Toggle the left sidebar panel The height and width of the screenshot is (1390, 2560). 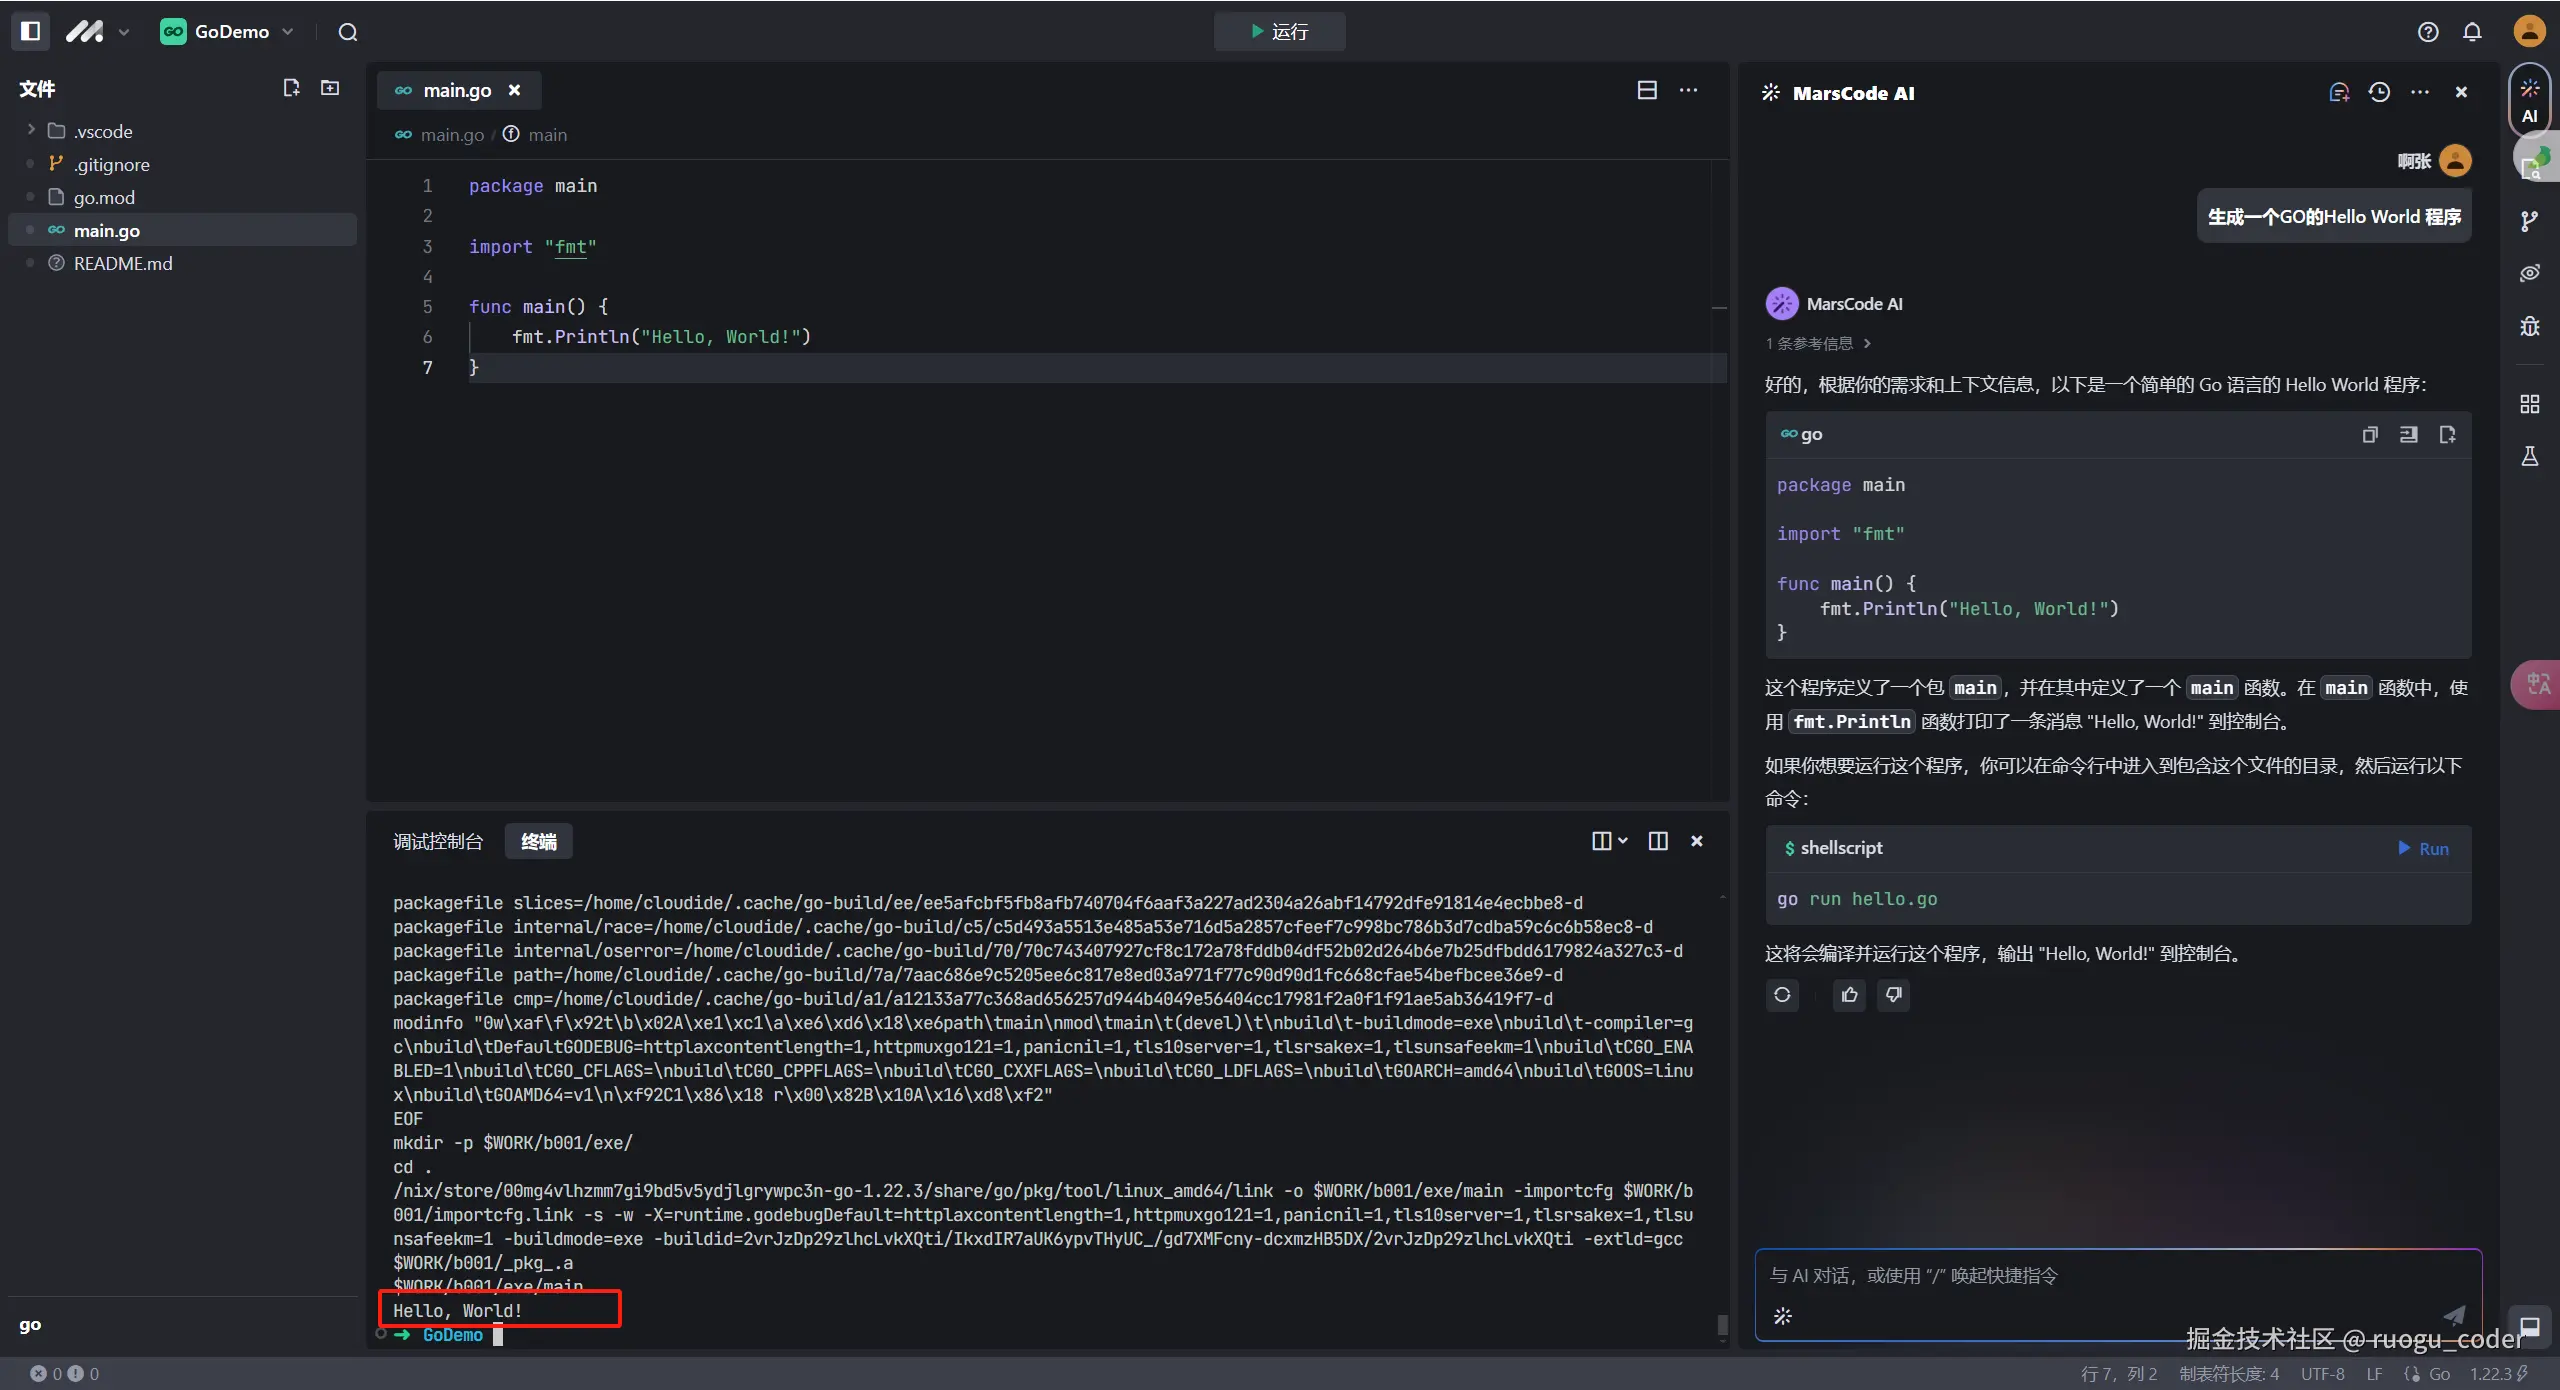point(30,31)
